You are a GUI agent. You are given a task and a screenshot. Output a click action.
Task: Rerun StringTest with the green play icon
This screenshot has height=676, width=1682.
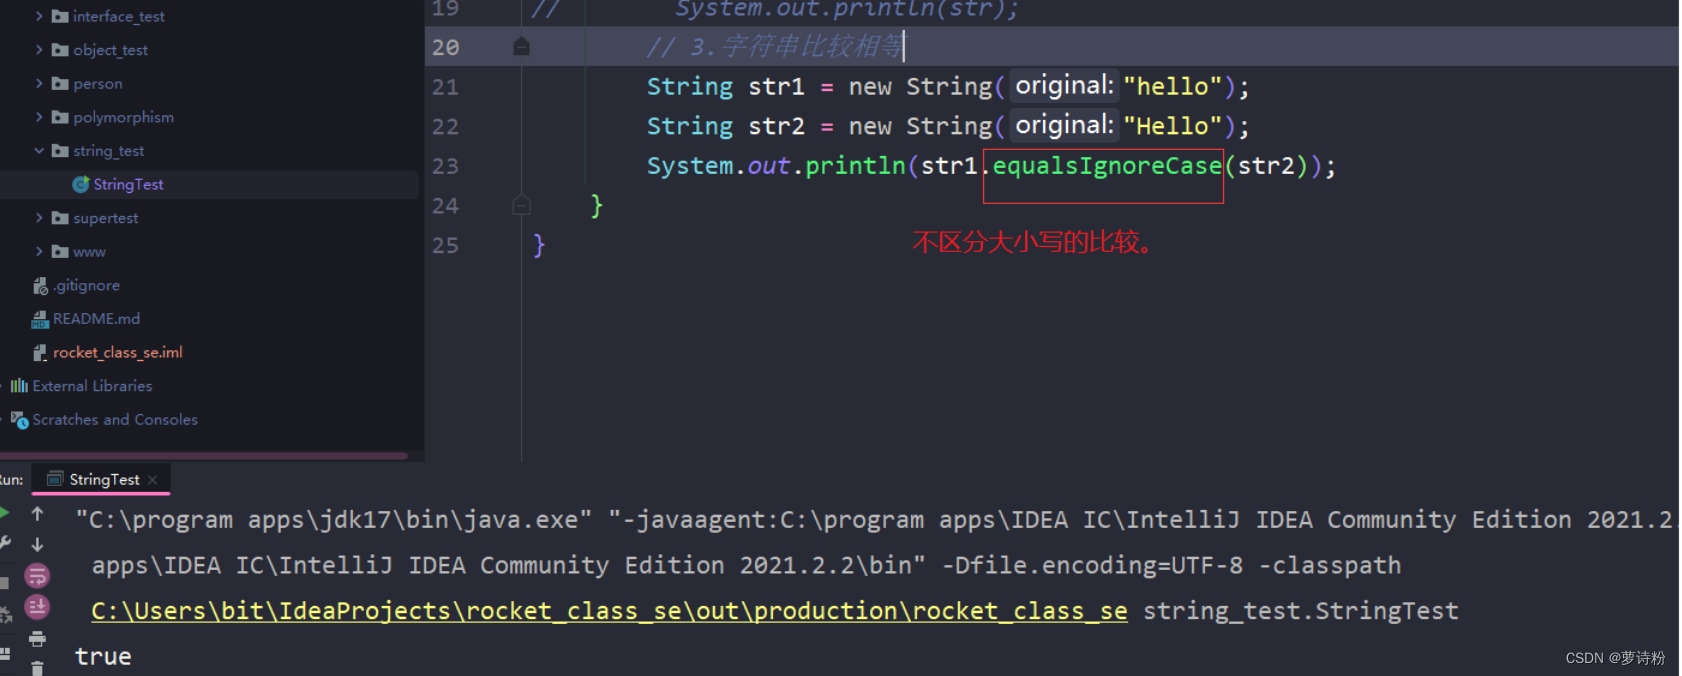(4, 513)
